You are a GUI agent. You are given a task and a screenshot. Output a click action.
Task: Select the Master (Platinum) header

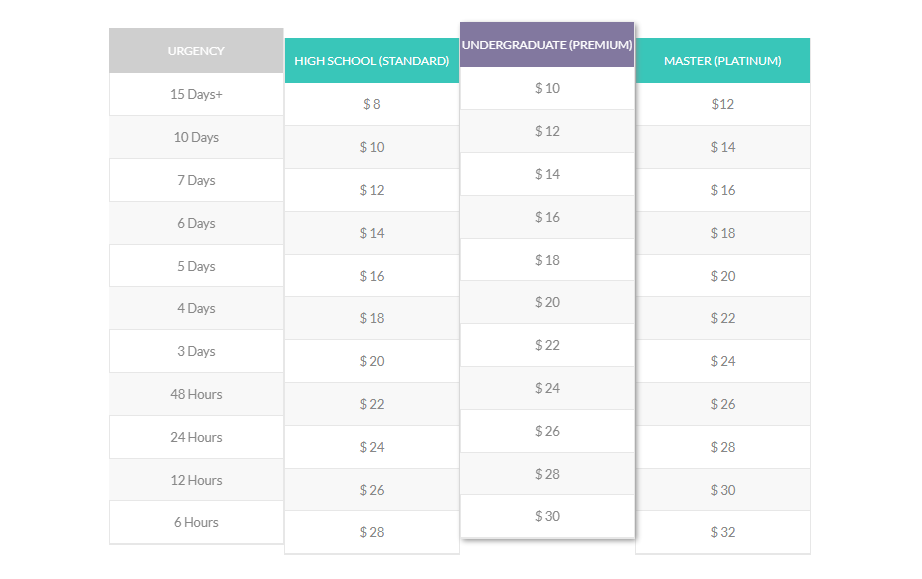tap(723, 61)
